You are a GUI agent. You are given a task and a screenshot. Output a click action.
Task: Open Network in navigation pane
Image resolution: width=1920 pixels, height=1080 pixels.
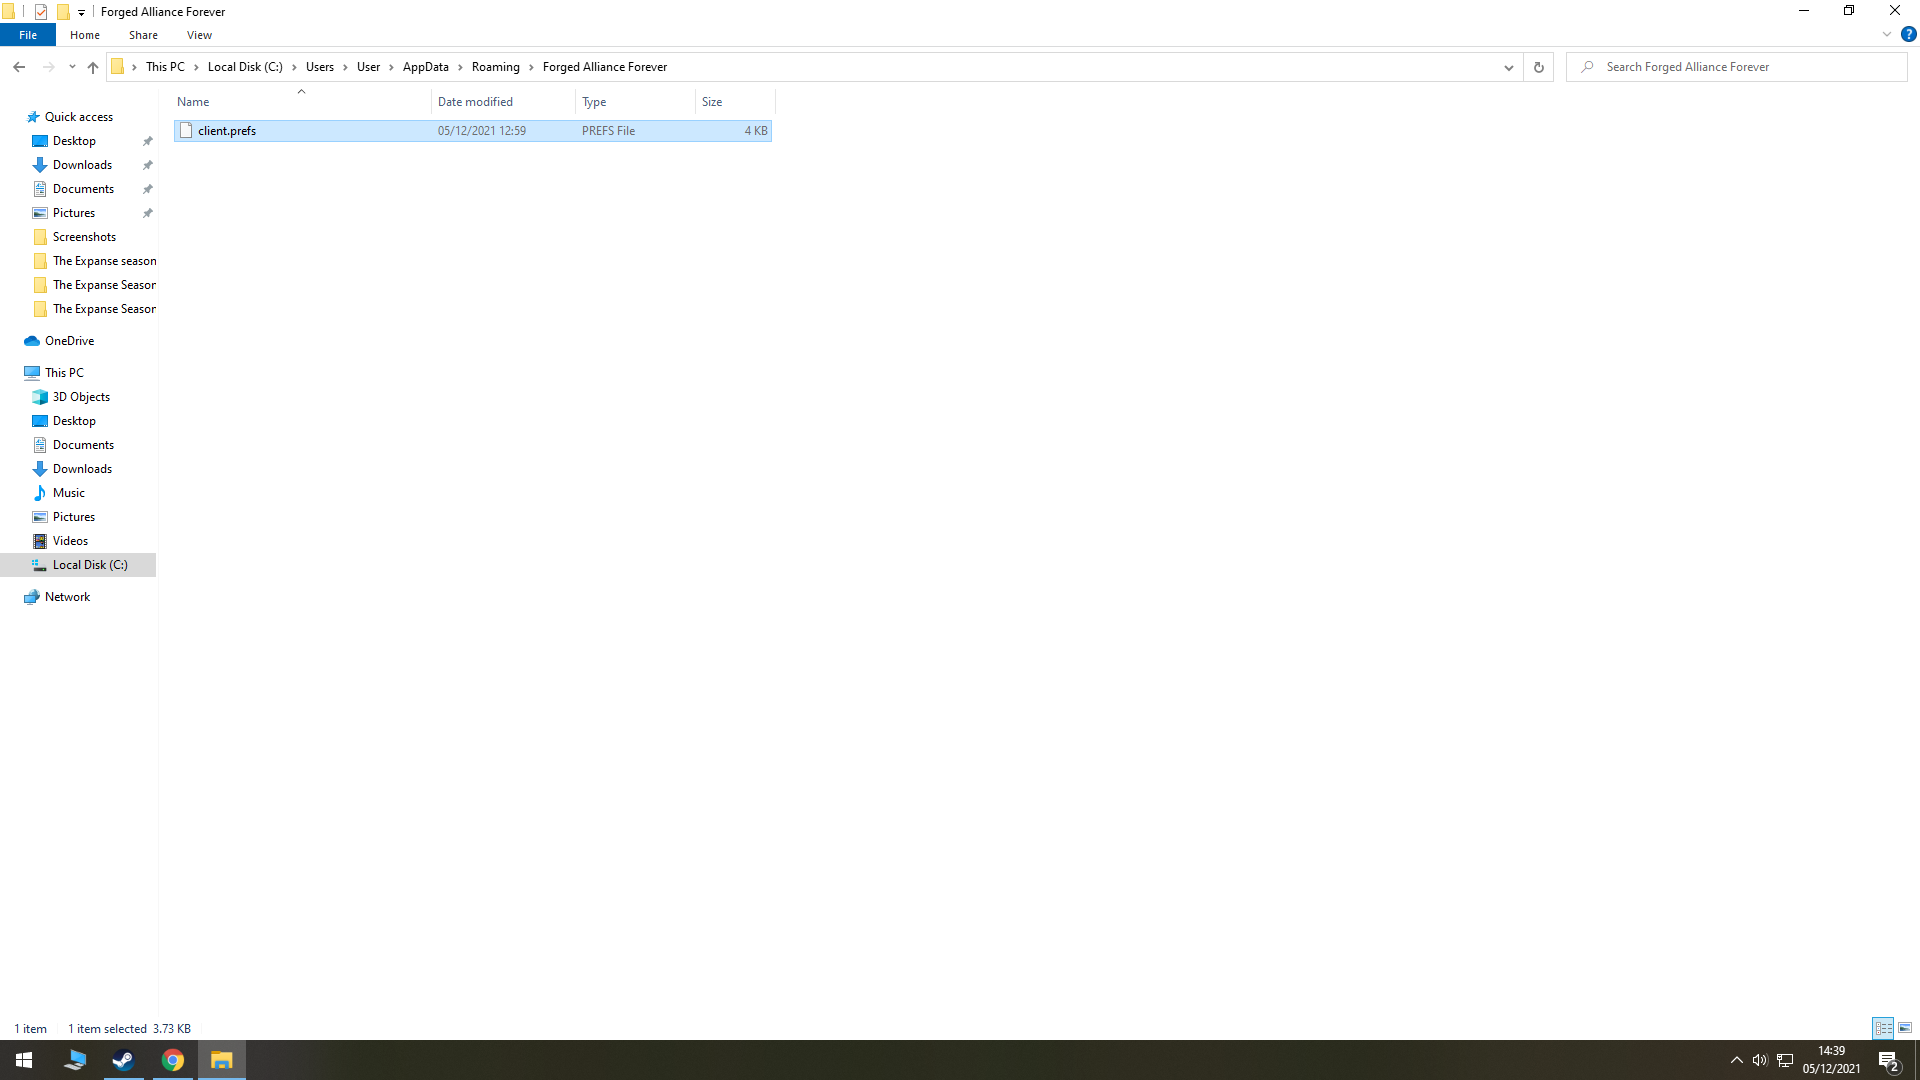[67, 597]
